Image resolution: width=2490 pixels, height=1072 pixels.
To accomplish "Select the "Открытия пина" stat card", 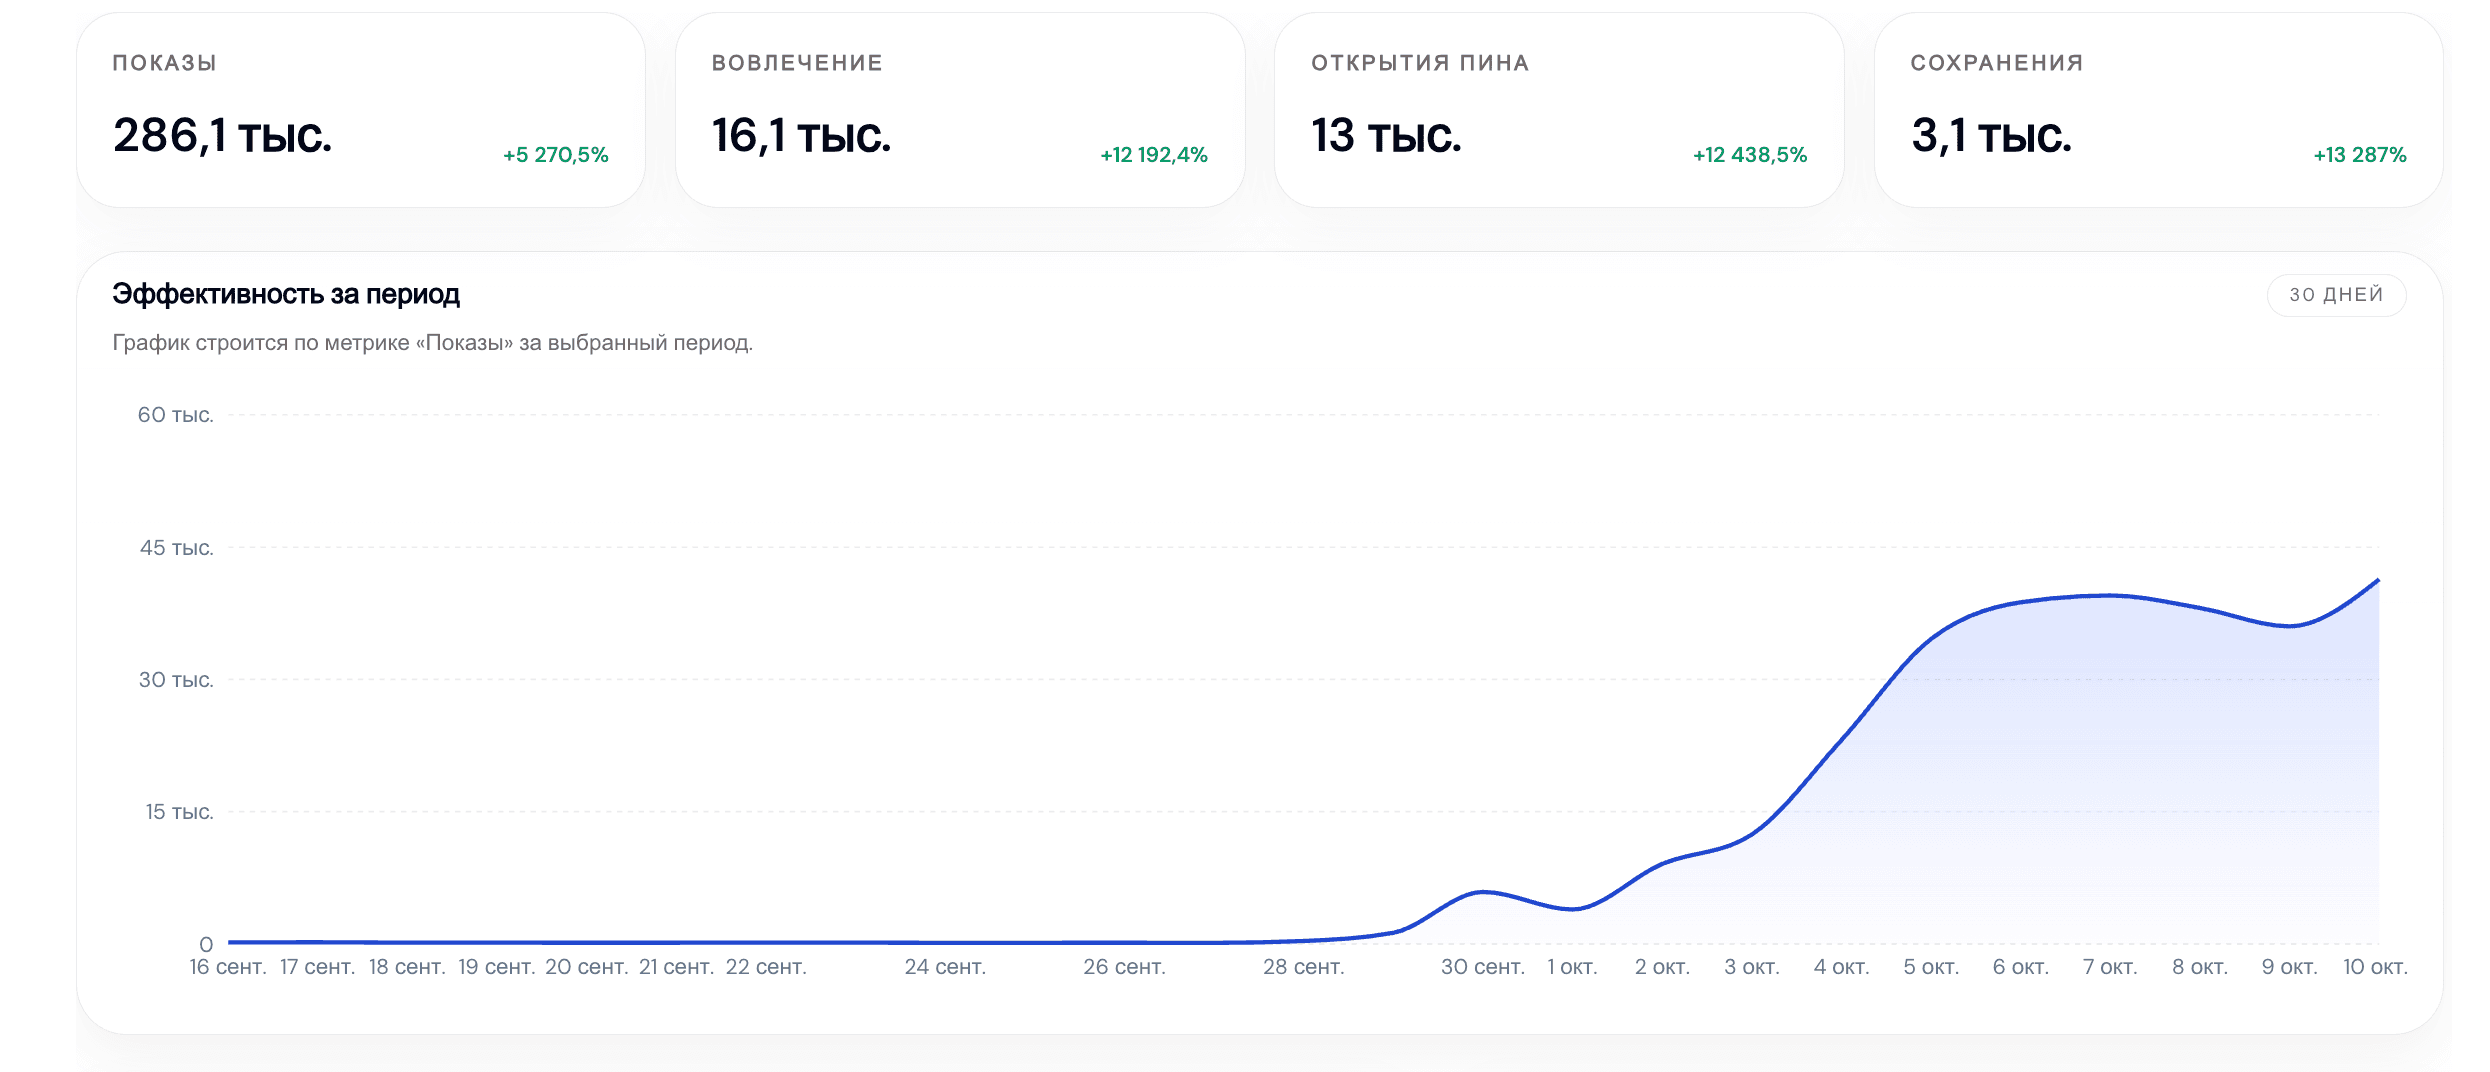I will [1559, 110].
